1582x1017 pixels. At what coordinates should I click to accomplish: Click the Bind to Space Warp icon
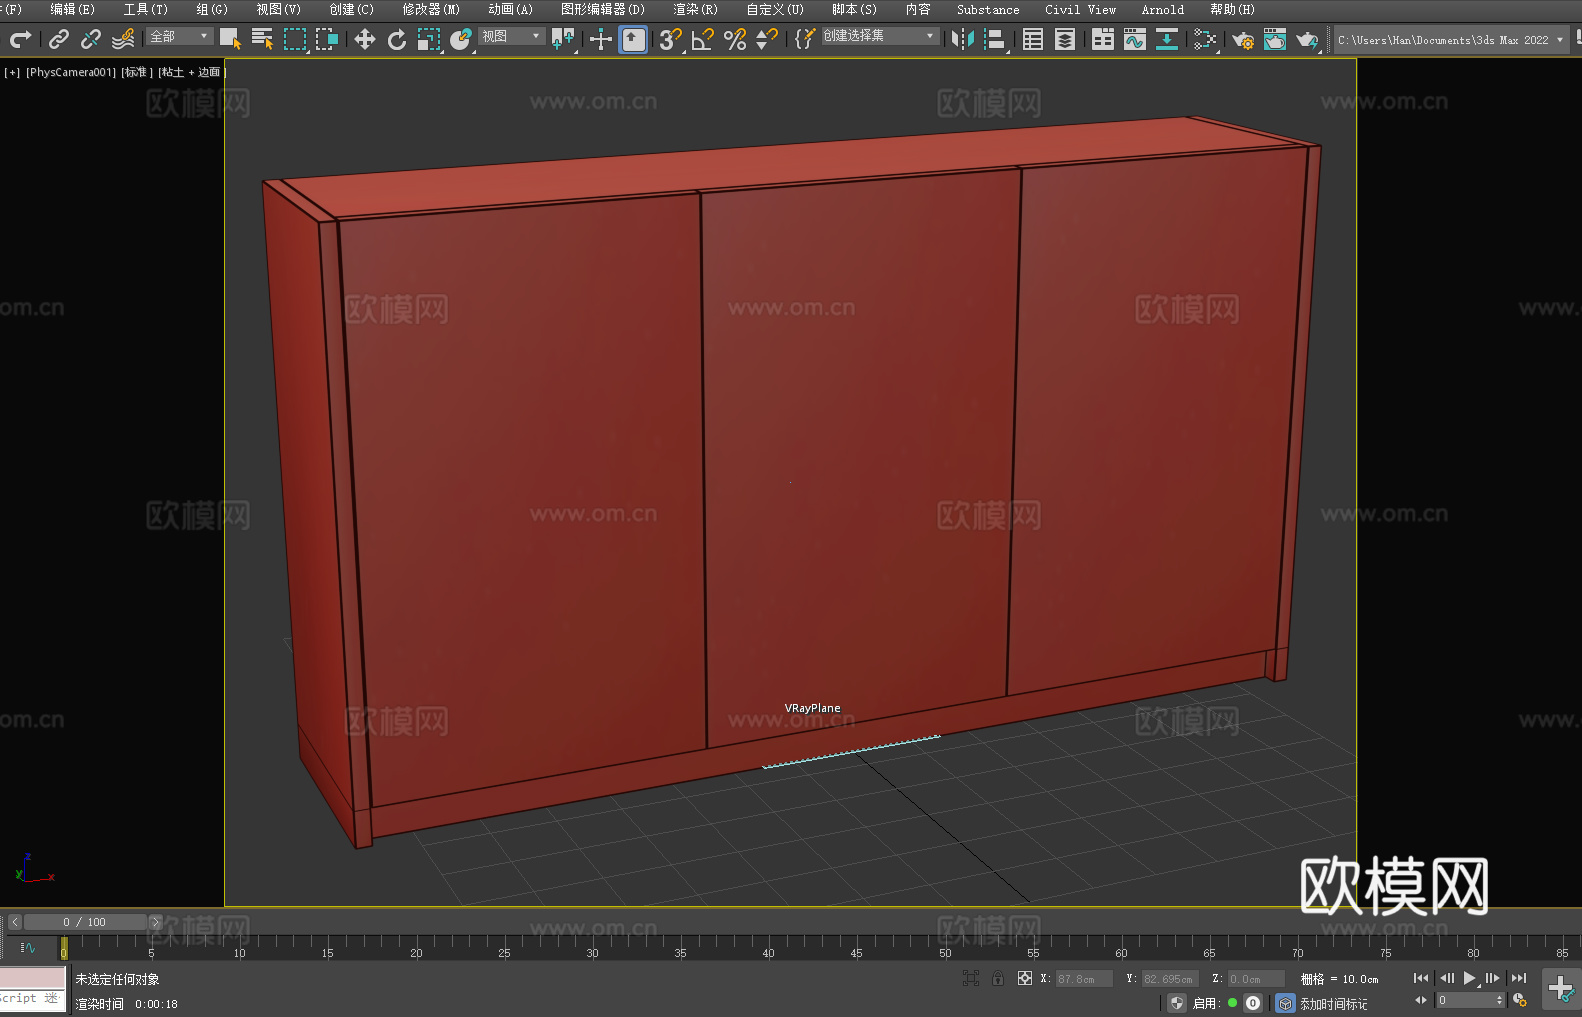coord(123,39)
